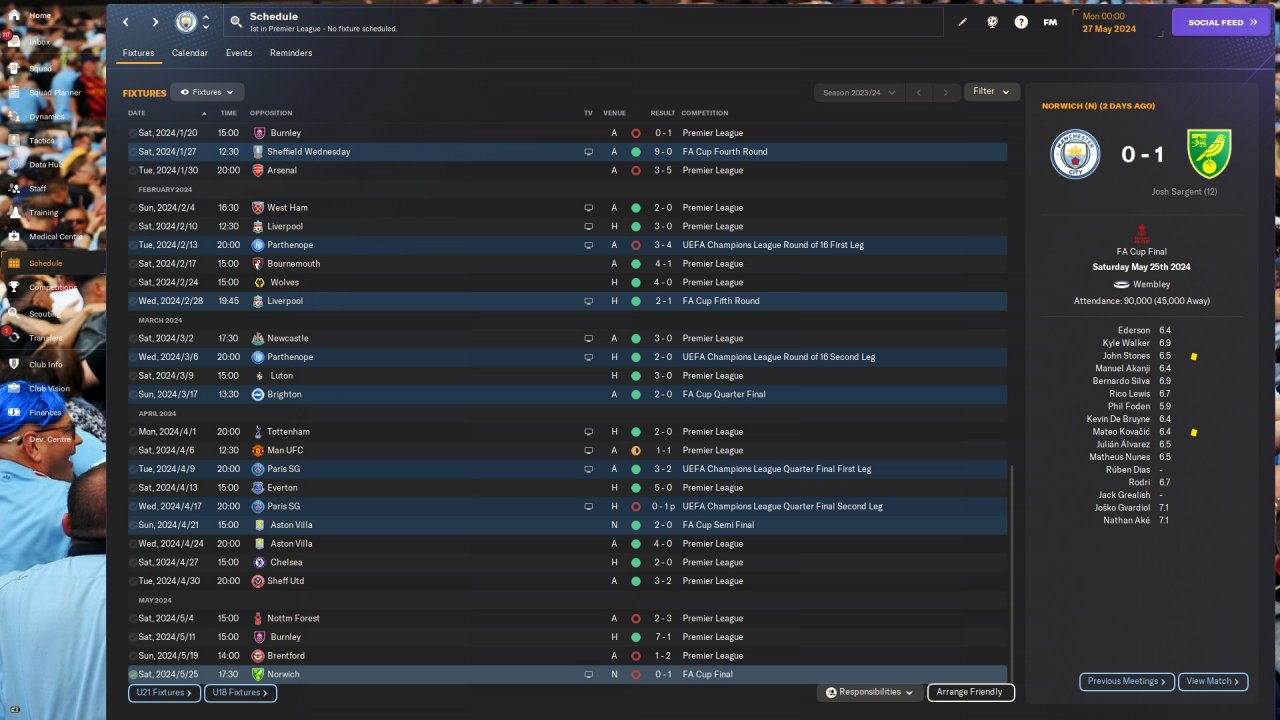
Task: Click the Norwich FA Cup Final fixture row
Action: tap(567, 675)
